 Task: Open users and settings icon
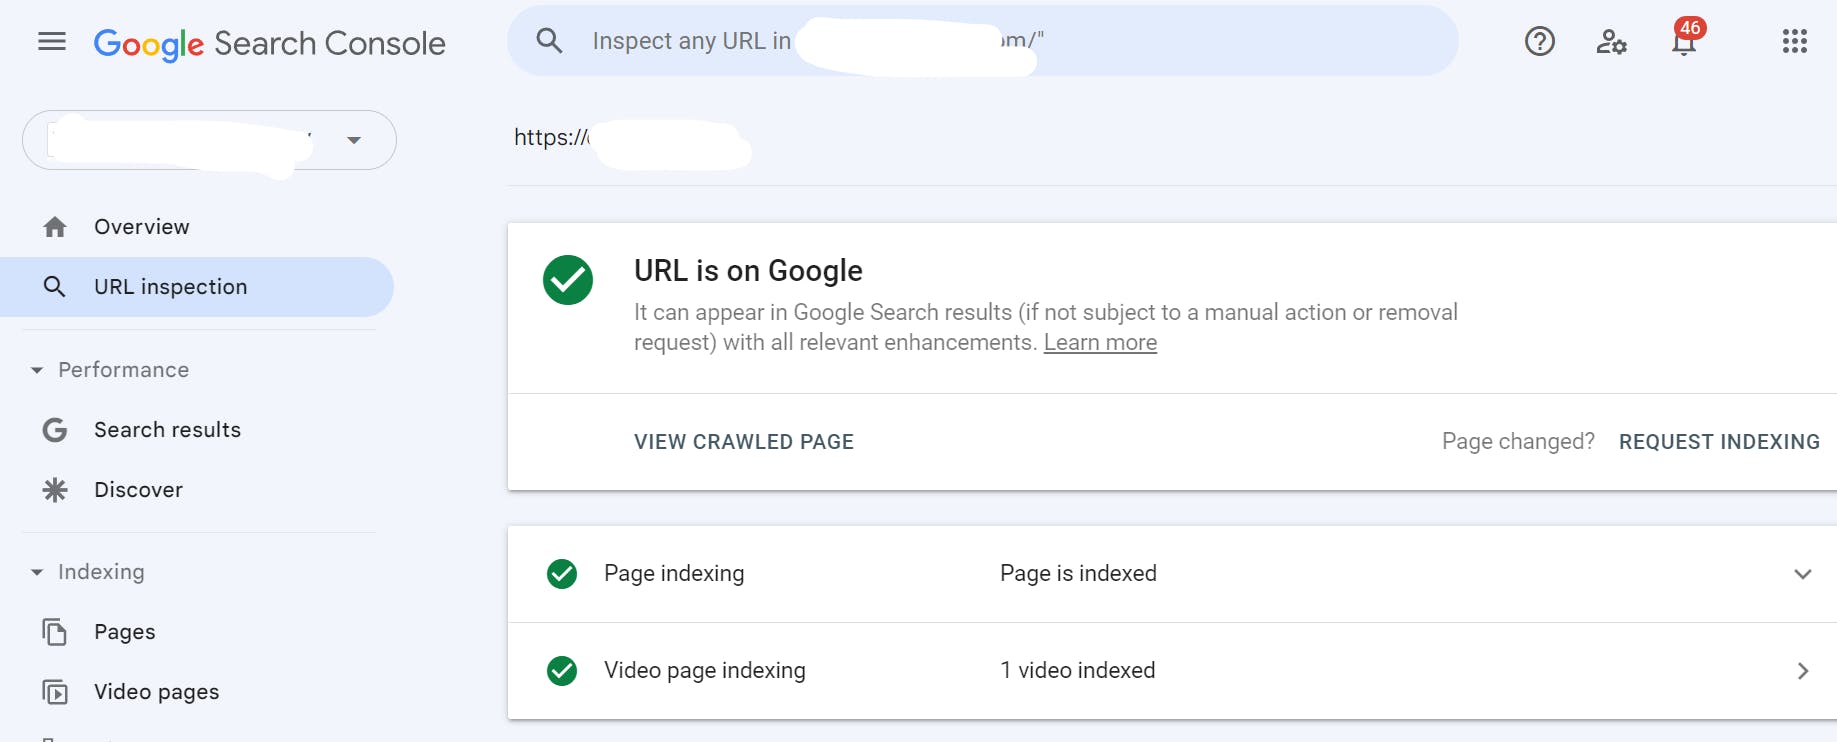coord(1611,41)
